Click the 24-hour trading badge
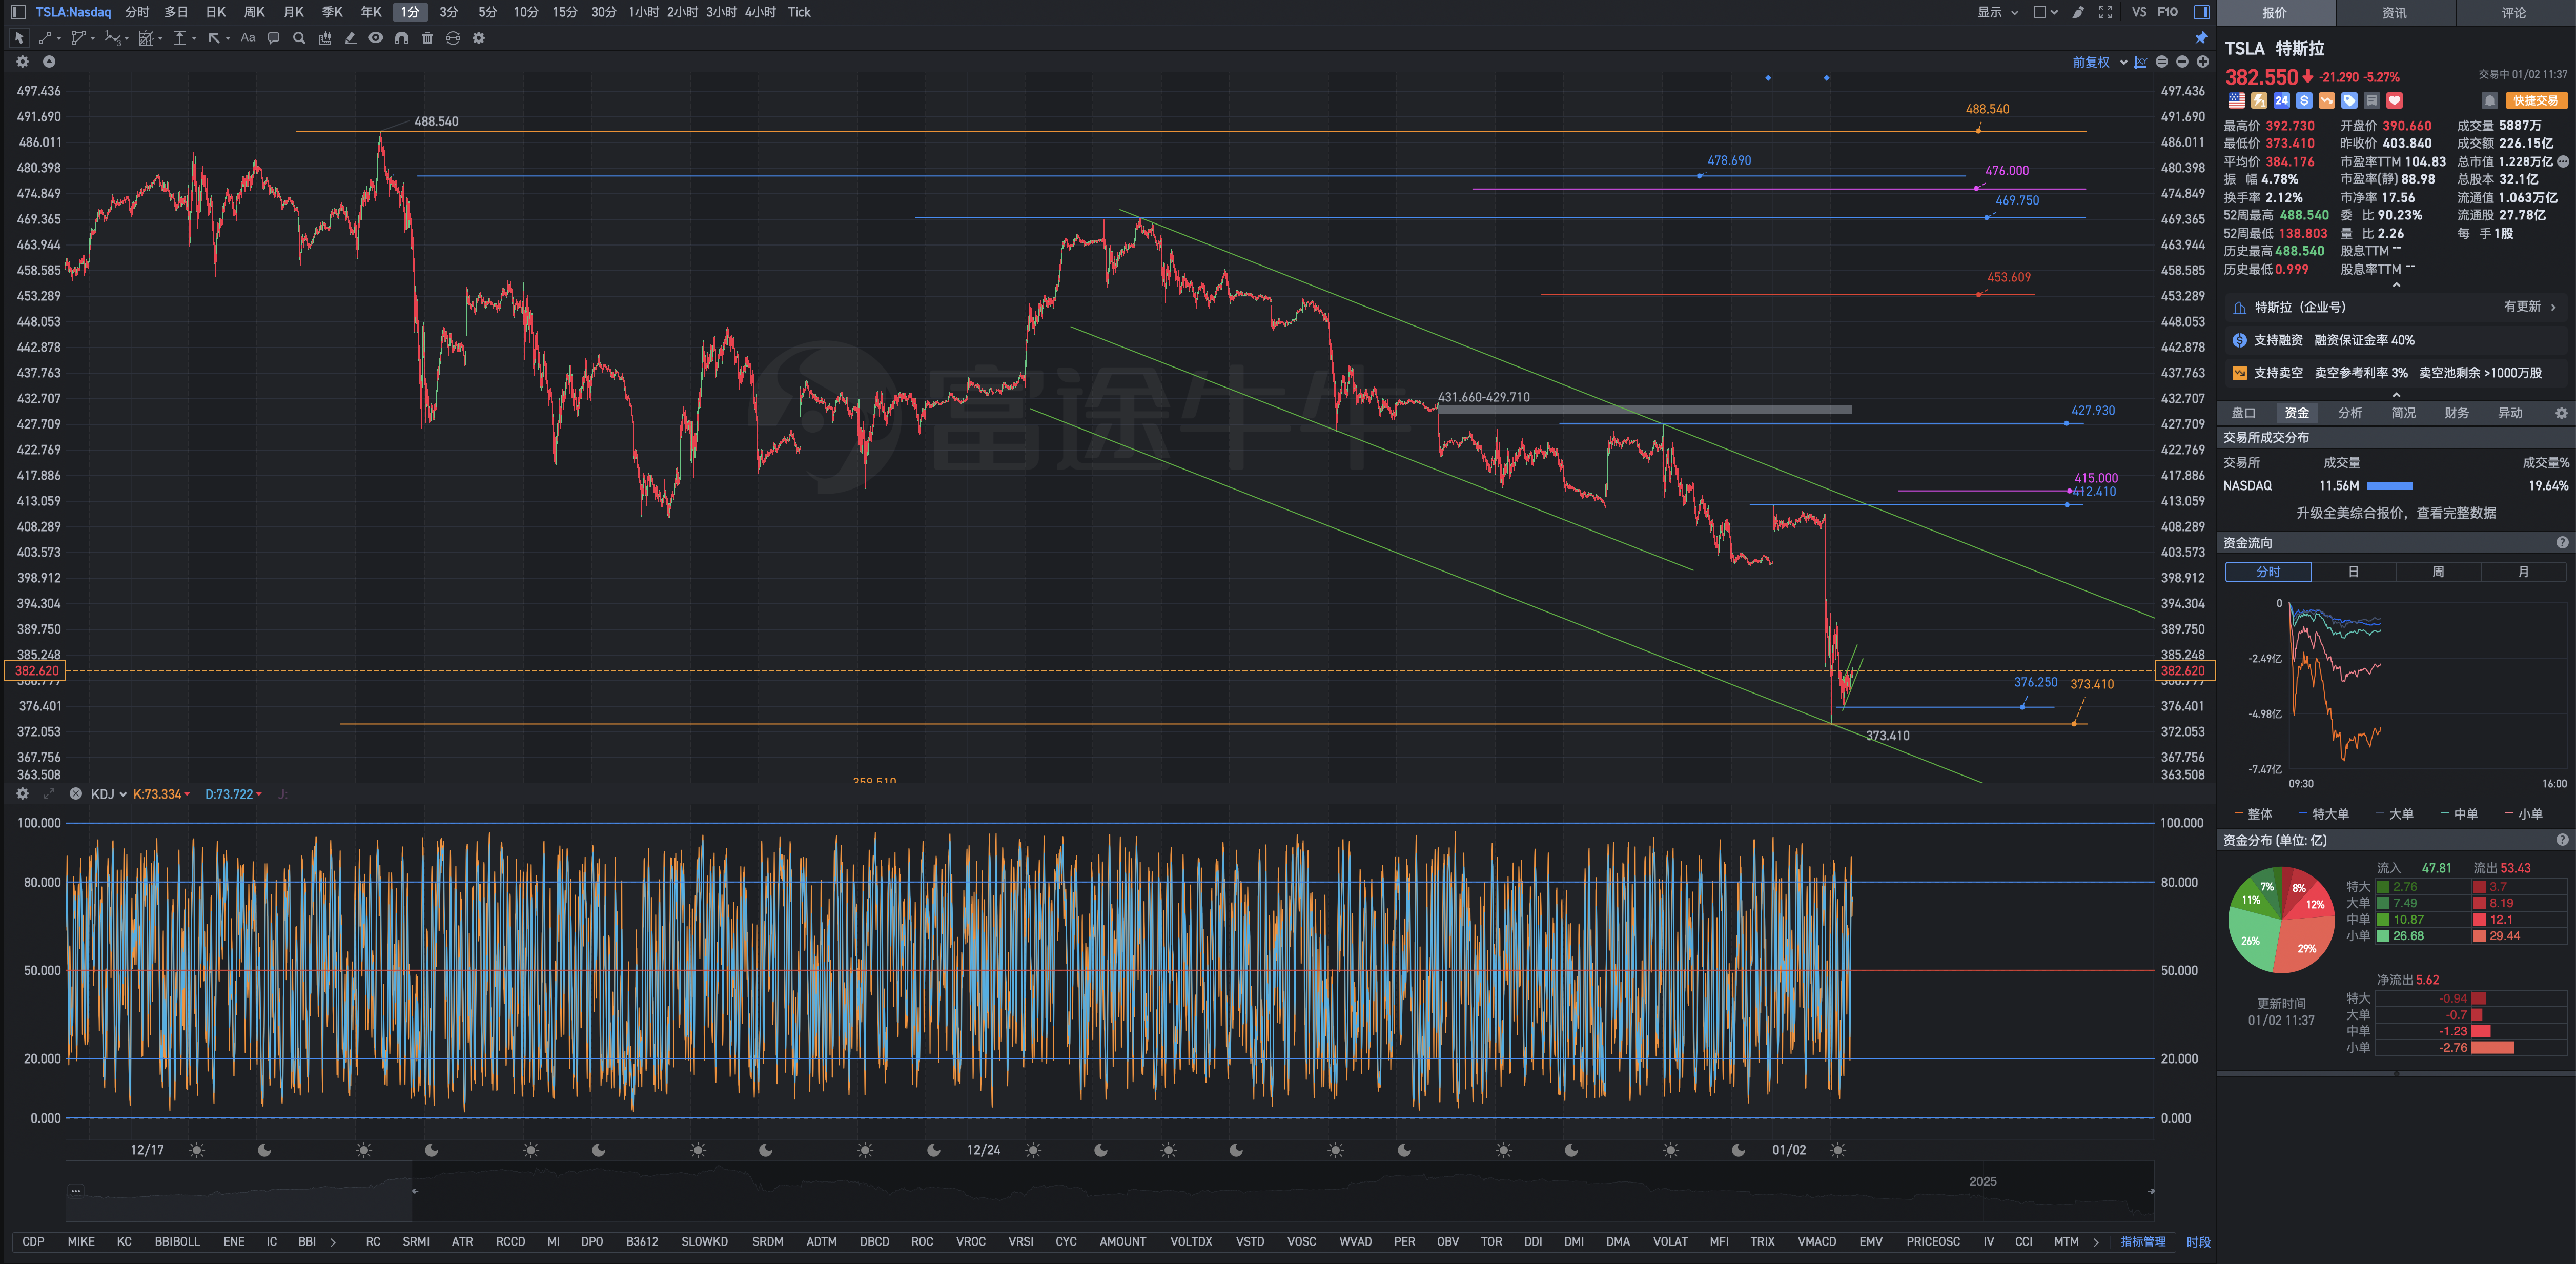The image size is (2576, 1264). [x=2281, y=101]
